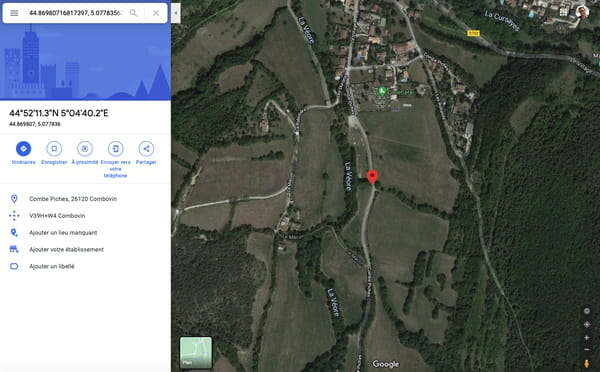The width and height of the screenshot is (600, 372).
Task: Open the Google account profile avatar
Action: click(582, 12)
